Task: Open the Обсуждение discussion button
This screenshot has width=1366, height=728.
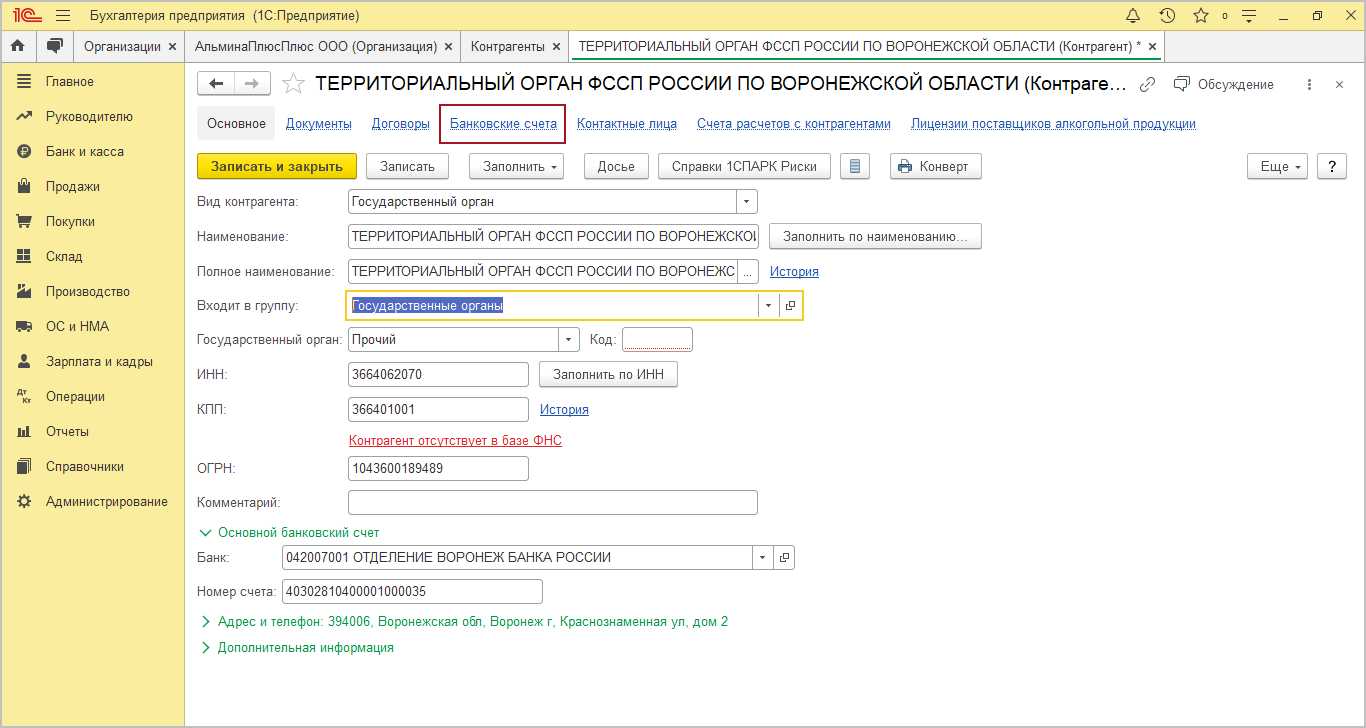Action: [1224, 84]
